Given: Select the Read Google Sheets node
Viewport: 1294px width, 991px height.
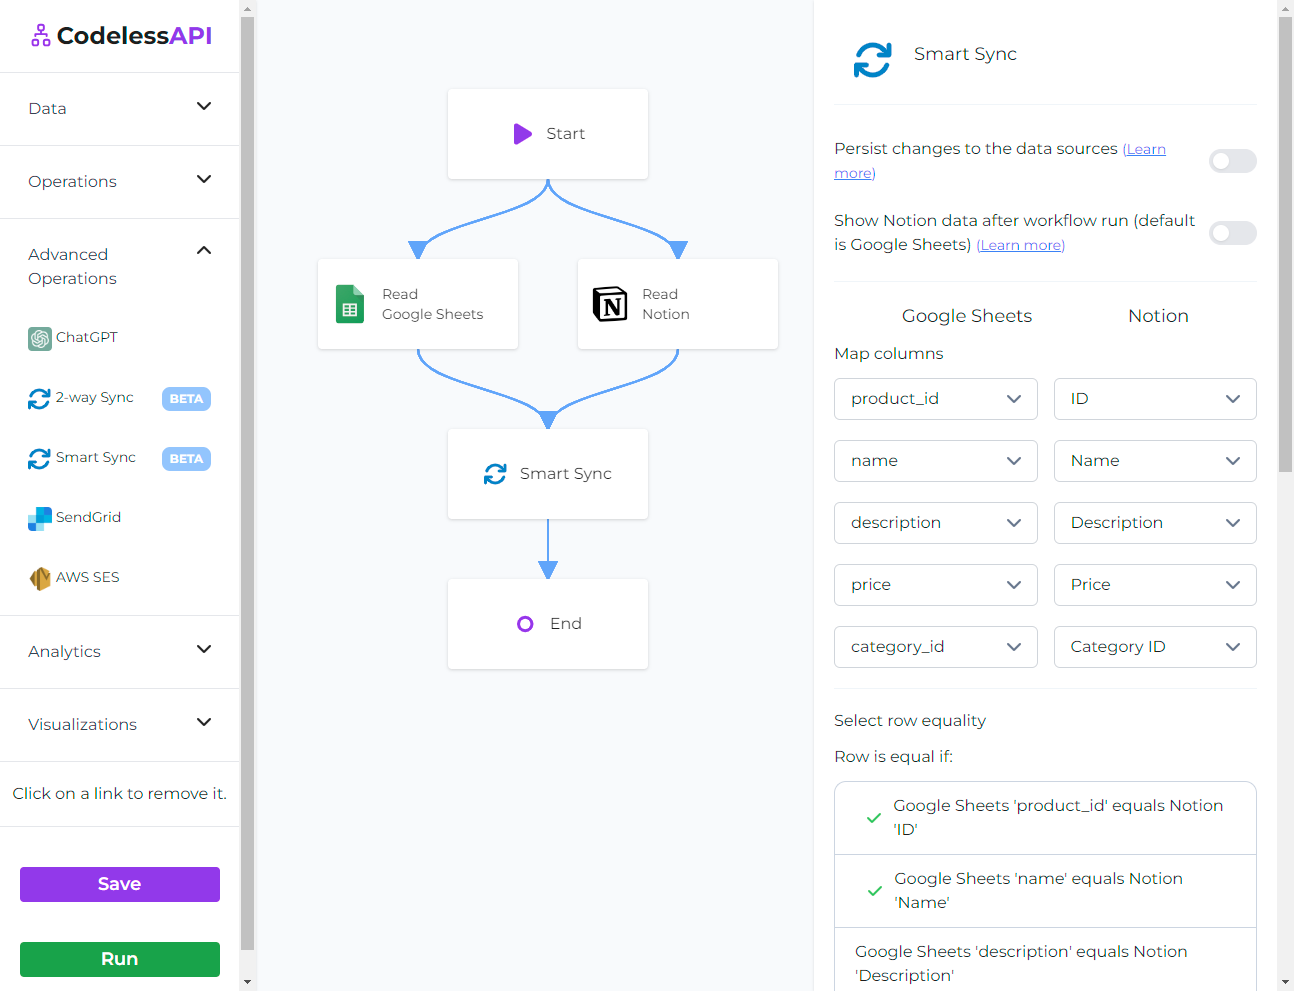Looking at the screenshot, I should [418, 304].
